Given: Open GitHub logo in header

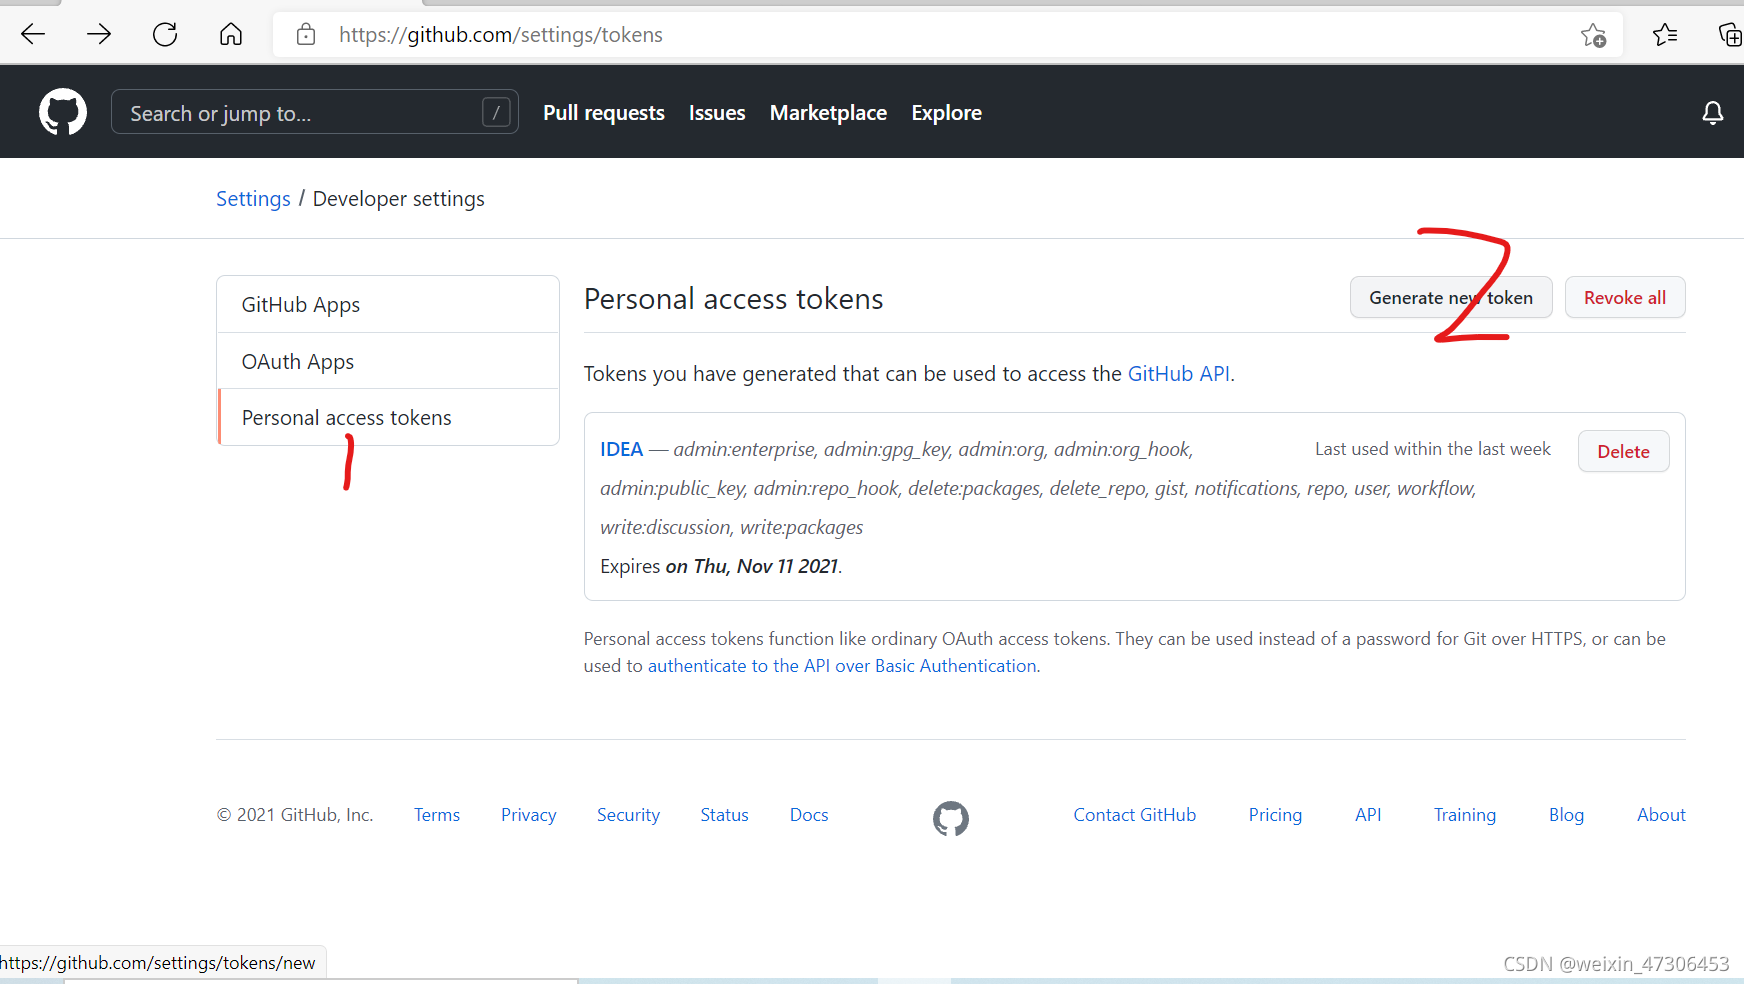Looking at the screenshot, I should point(63,112).
